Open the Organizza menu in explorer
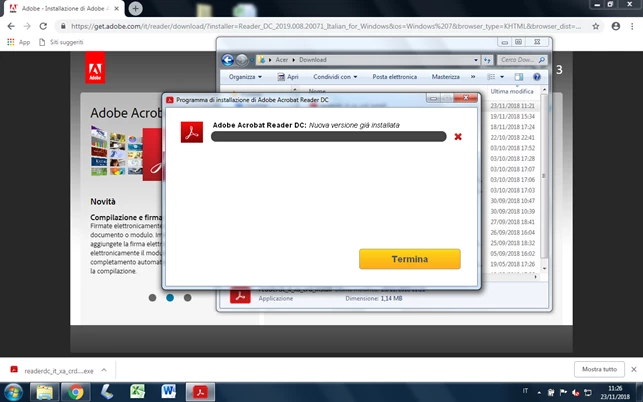The image size is (643, 402). (245, 77)
